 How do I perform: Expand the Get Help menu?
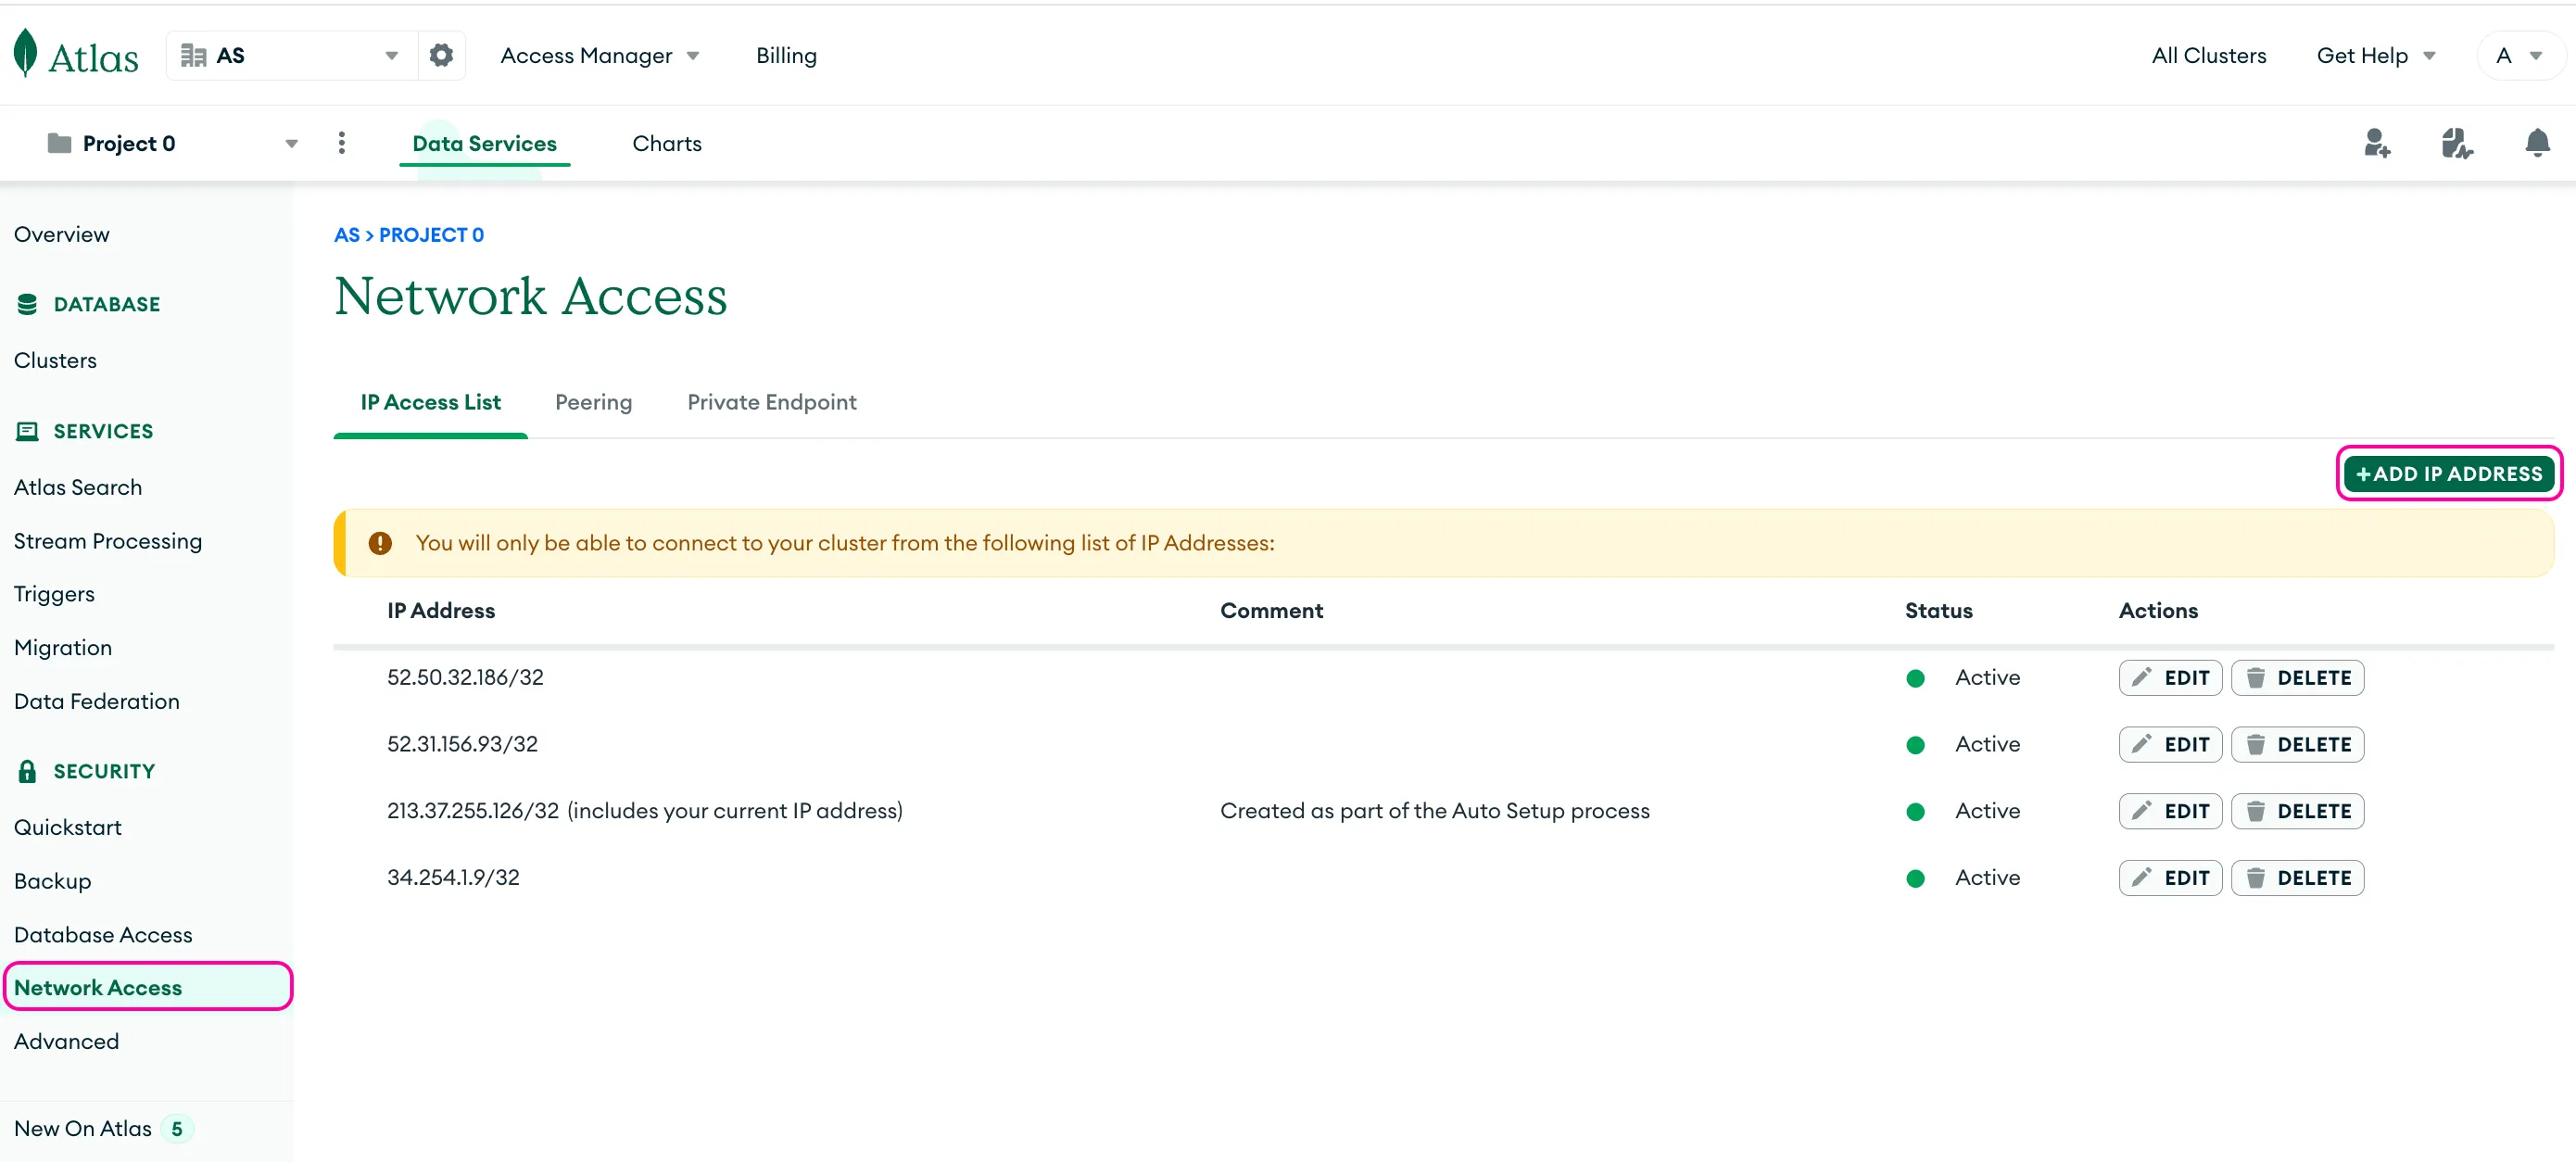(2376, 56)
